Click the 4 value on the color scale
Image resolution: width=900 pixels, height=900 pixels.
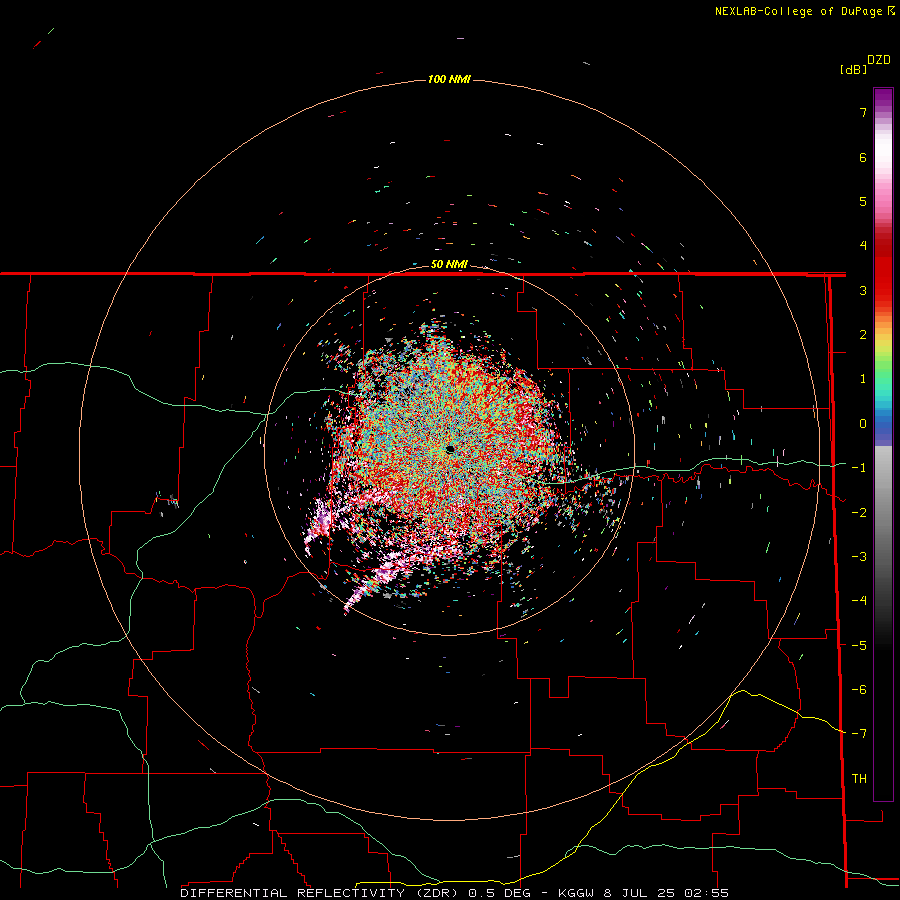pyautogui.click(x=863, y=246)
